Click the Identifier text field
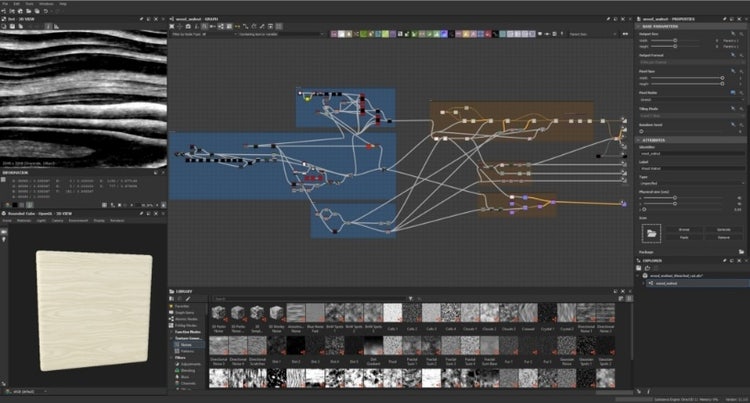 click(x=692, y=153)
